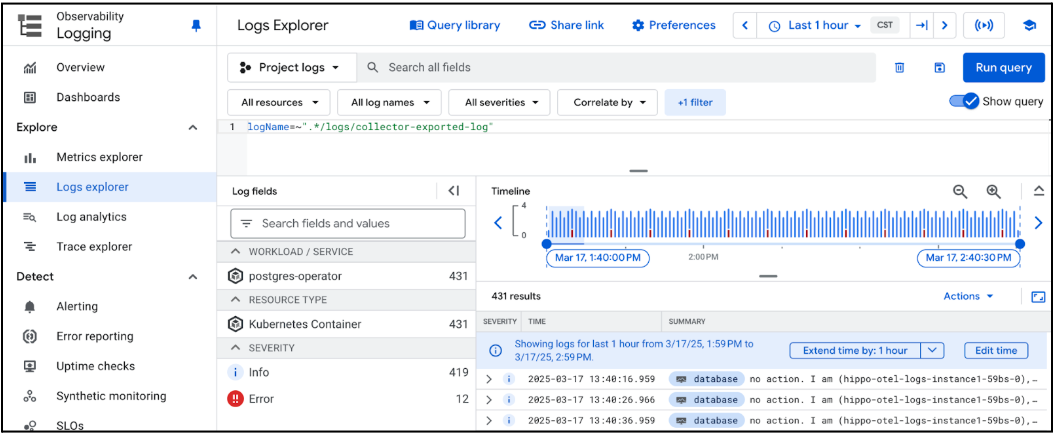Open Preferences gear settings
The height and width of the screenshot is (434, 1054).
pos(674,25)
